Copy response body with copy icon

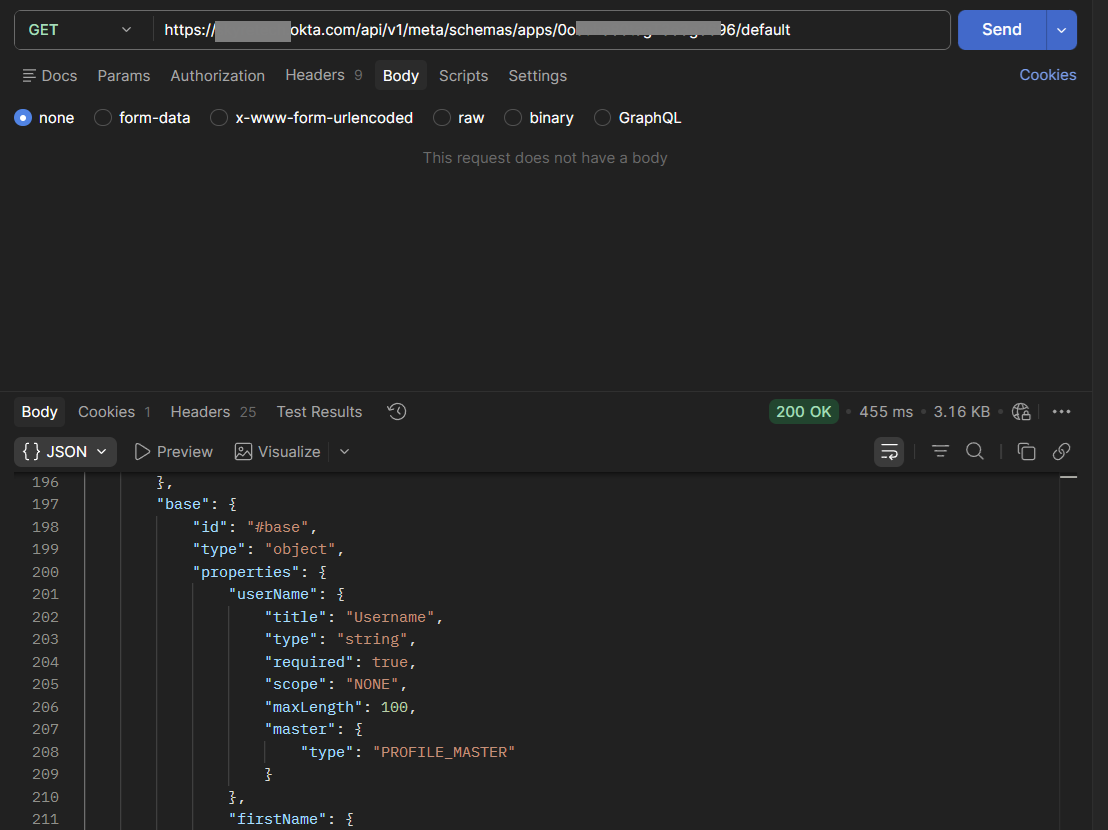tap(1026, 451)
